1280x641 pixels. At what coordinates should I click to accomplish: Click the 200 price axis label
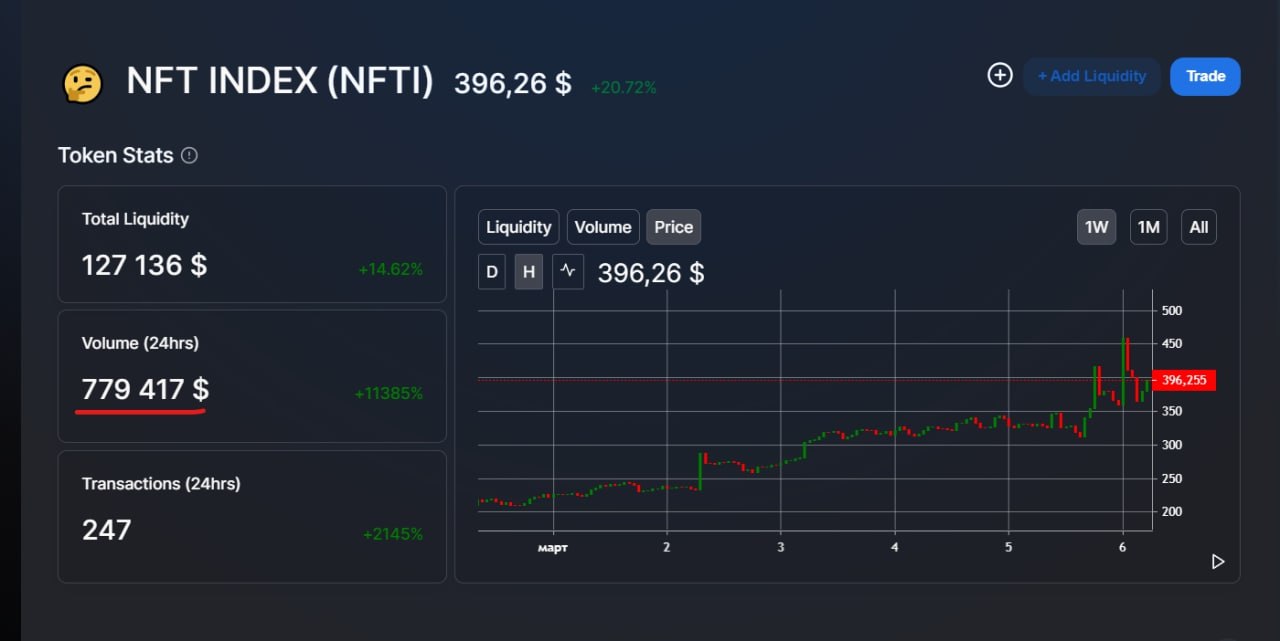click(x=1171, y=512)
